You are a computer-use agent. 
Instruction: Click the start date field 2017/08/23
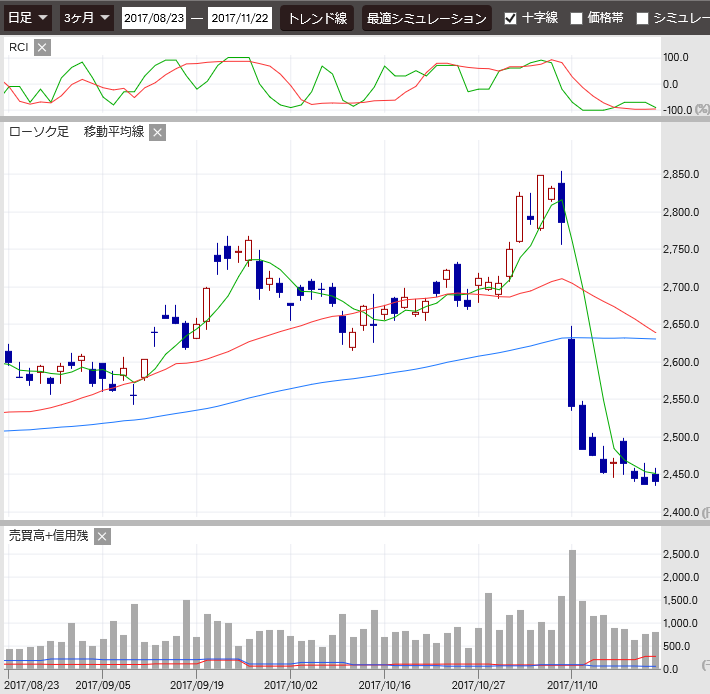coord(154,18)
